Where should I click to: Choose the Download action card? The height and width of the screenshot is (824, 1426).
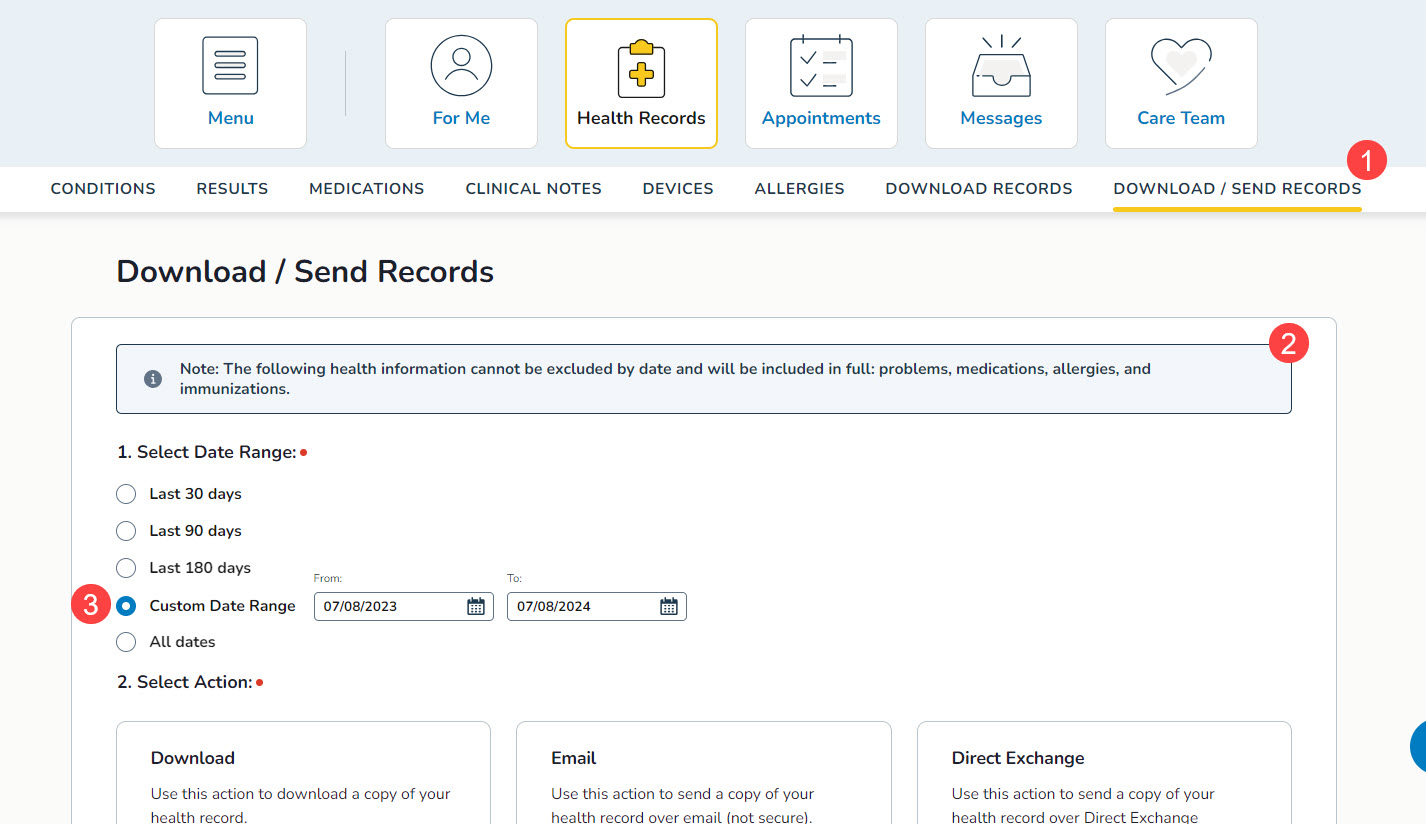click(303, 772)
